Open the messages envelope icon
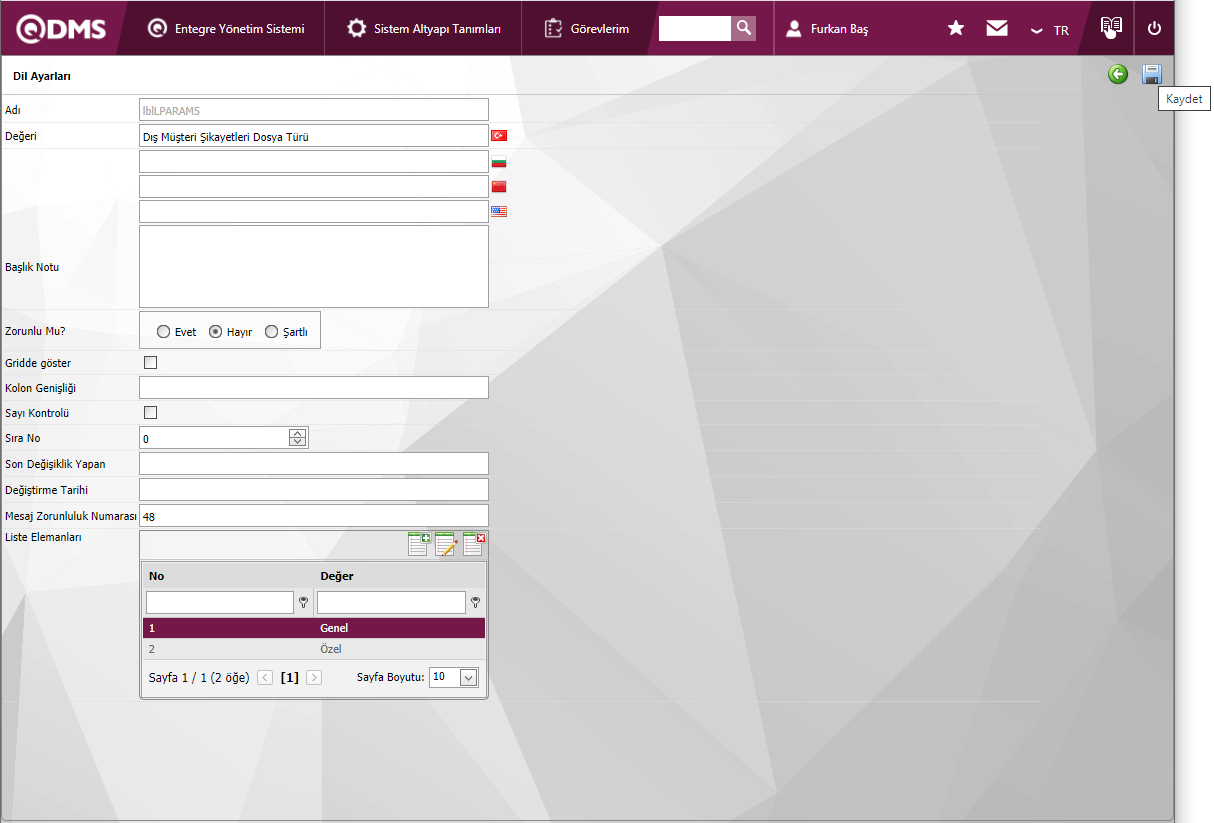This screenshot has width=1214, height=823. 997,28
